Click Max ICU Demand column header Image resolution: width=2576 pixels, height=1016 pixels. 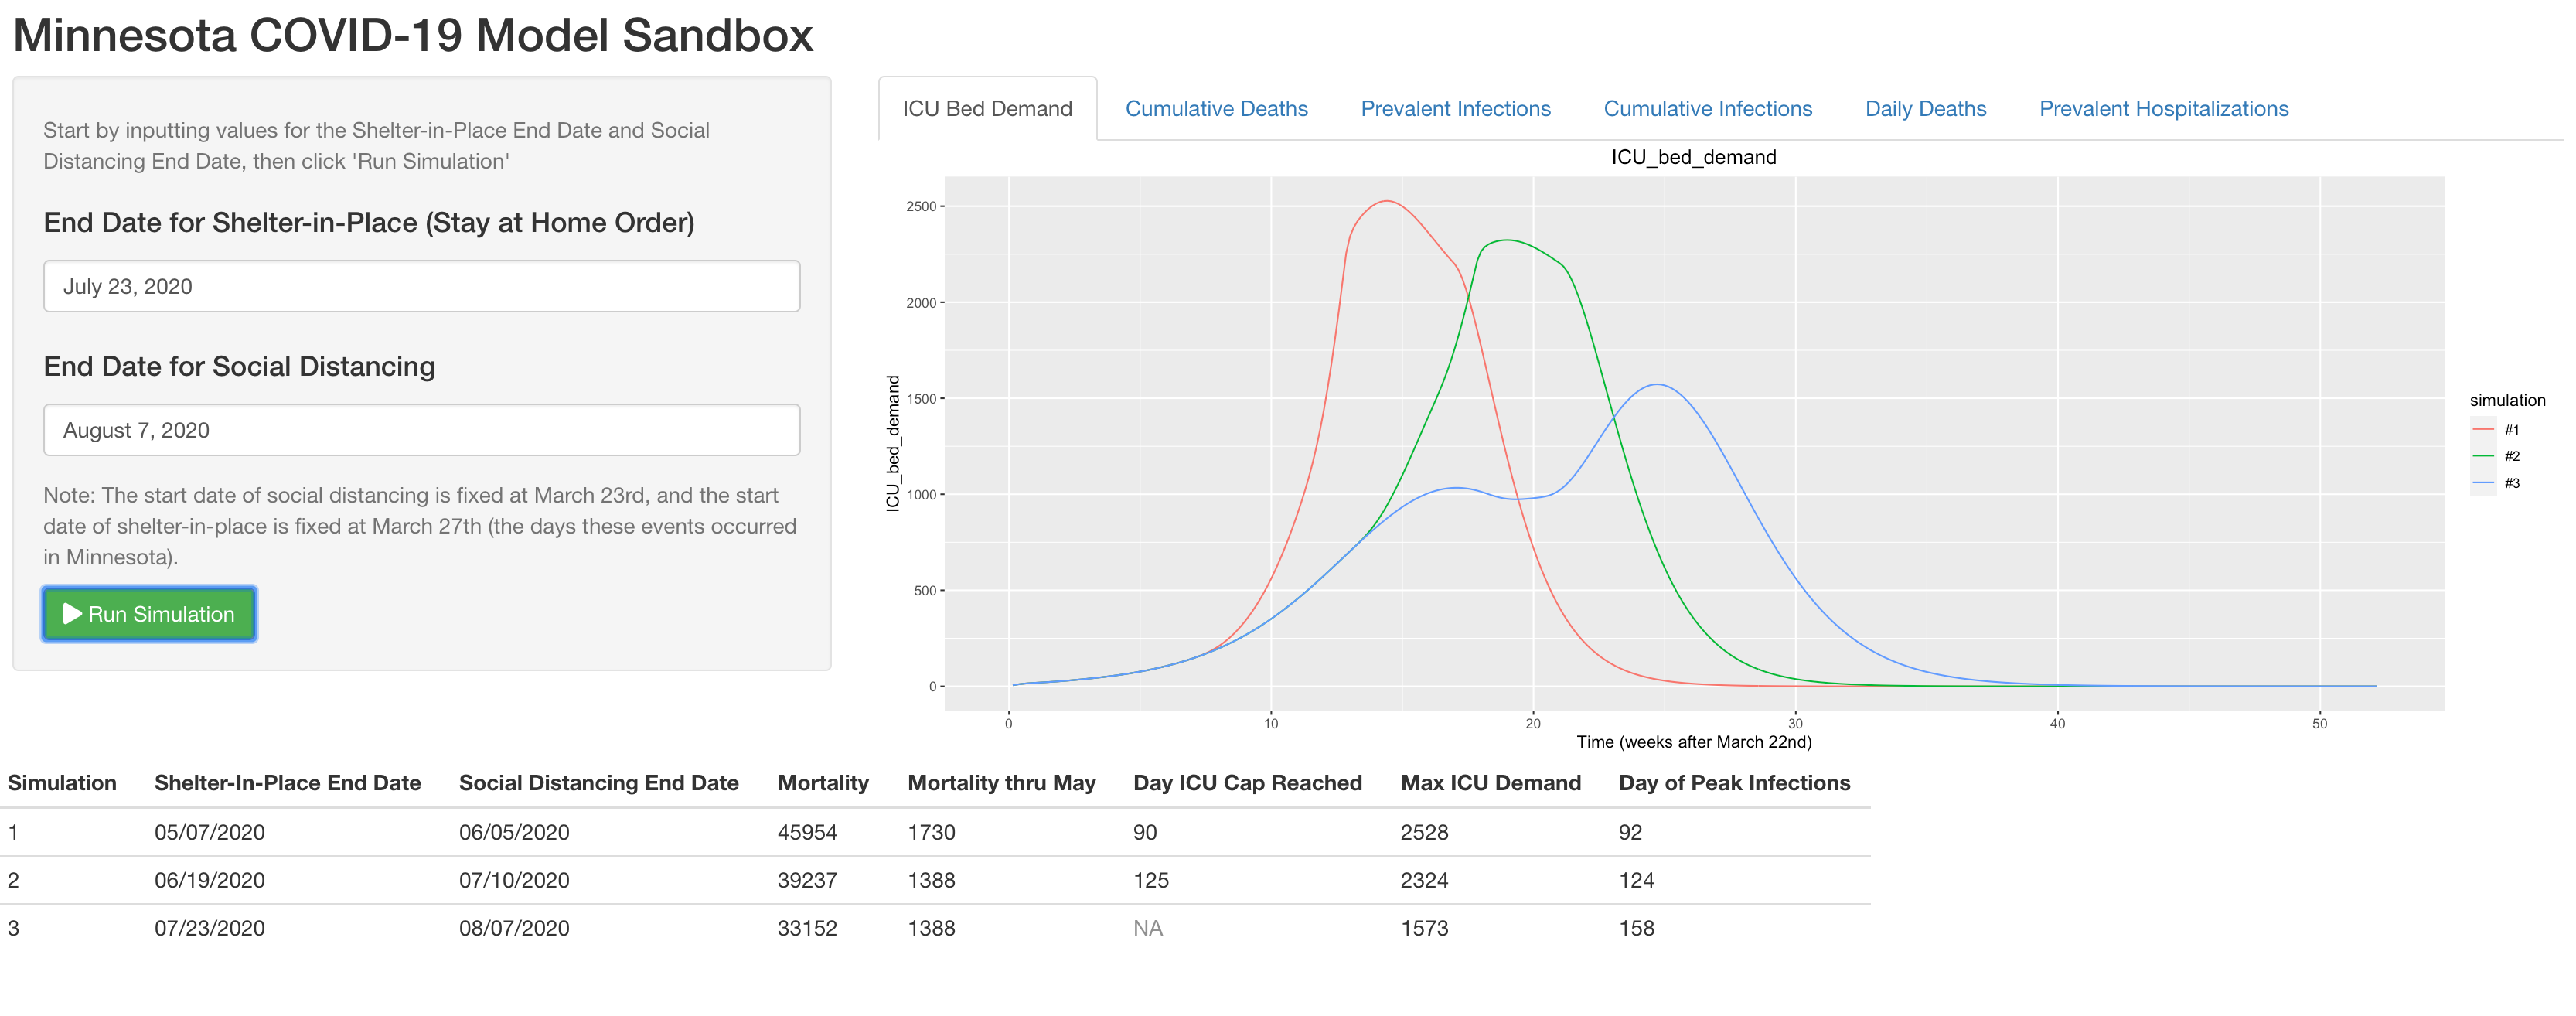click(1490, 783)
